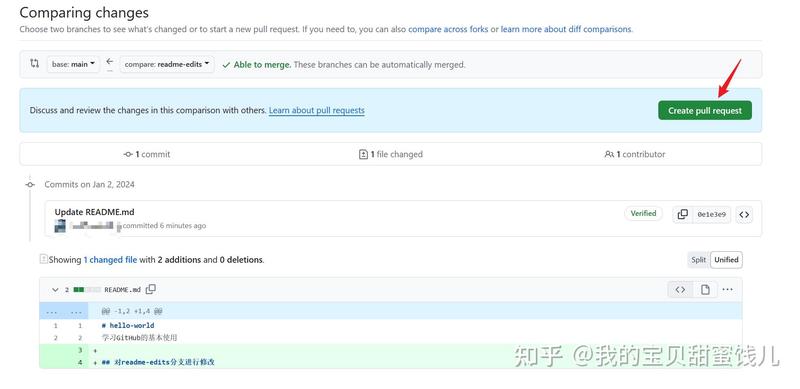
Task: Click added line '## 对readme-edits分支进行修改'
Action: [158, 362]
